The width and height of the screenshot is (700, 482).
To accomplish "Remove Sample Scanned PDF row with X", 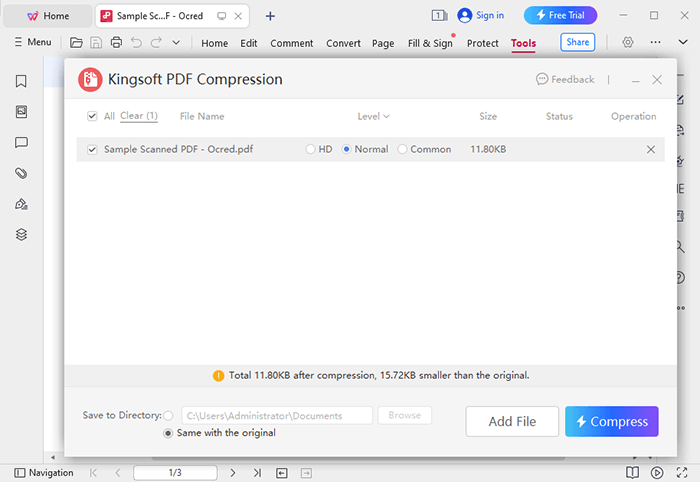I will click(651, 150).
